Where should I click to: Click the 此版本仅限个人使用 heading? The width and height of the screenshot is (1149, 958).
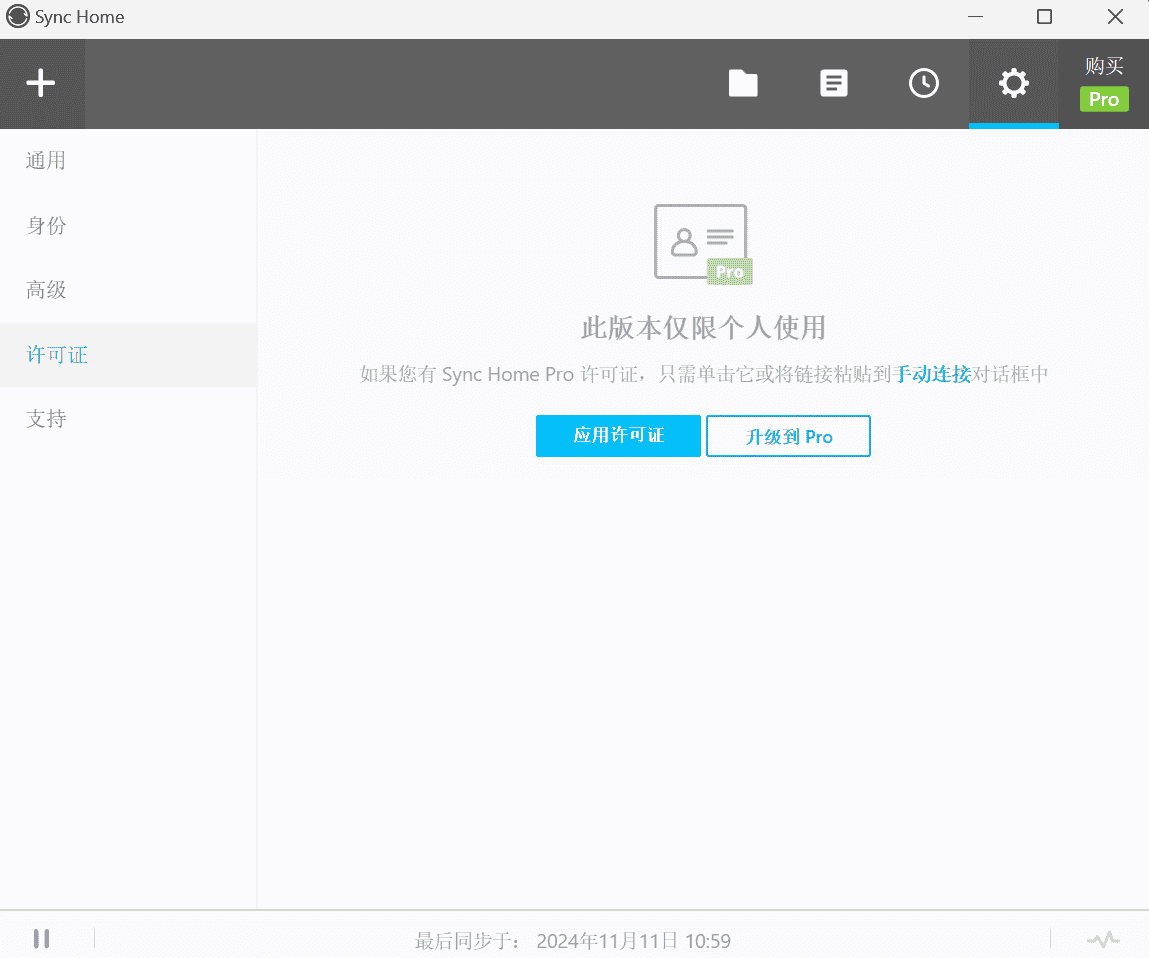(703, 328)
